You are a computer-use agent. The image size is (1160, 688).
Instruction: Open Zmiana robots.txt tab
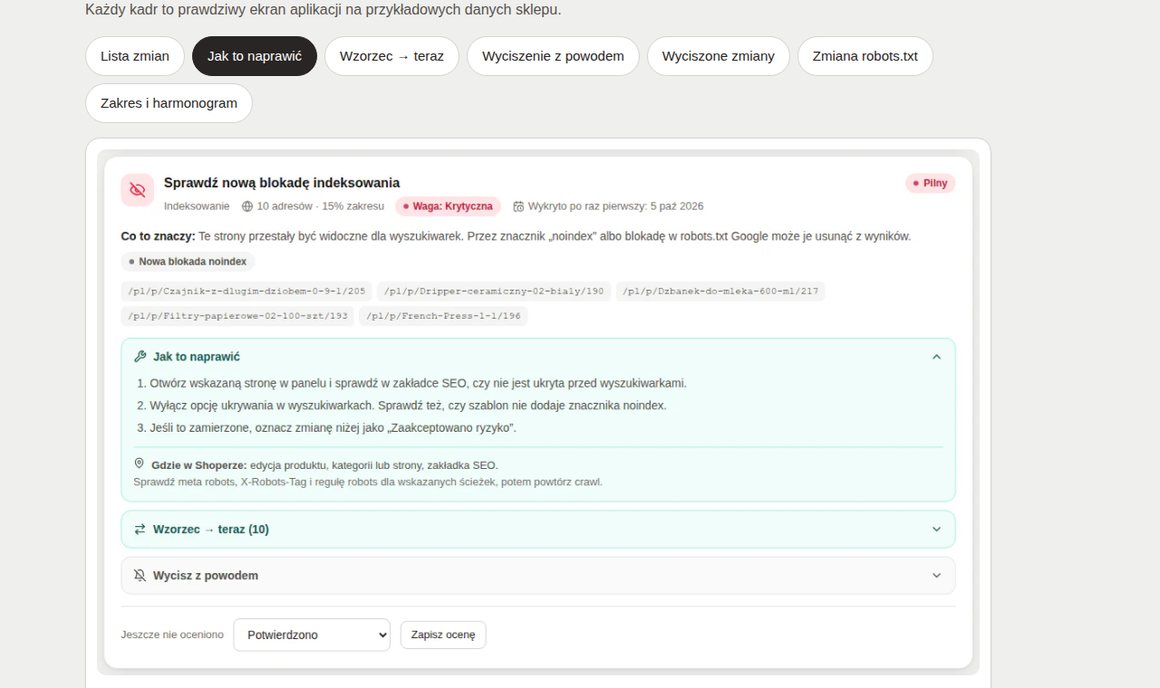tap(865, 56)
